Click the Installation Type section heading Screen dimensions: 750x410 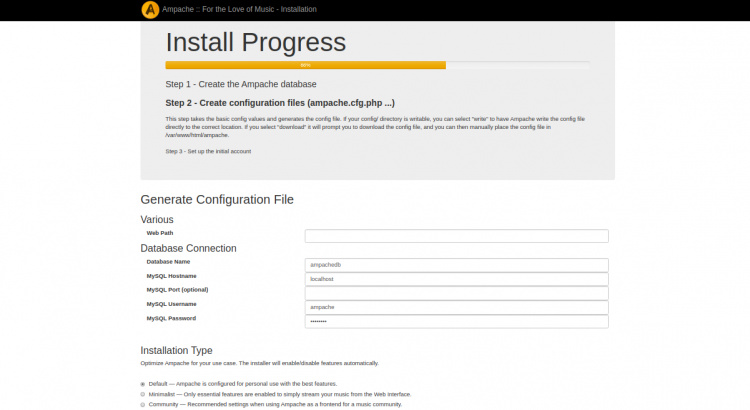(176, 351)
